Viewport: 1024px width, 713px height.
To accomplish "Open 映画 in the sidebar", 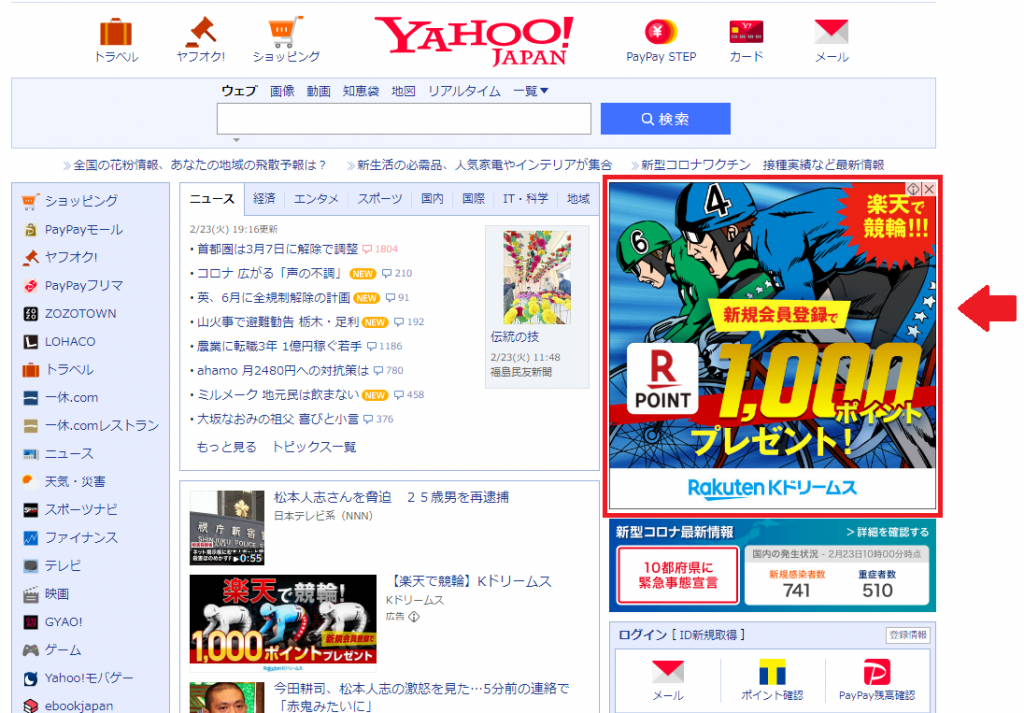I will (x=57, y=594).
